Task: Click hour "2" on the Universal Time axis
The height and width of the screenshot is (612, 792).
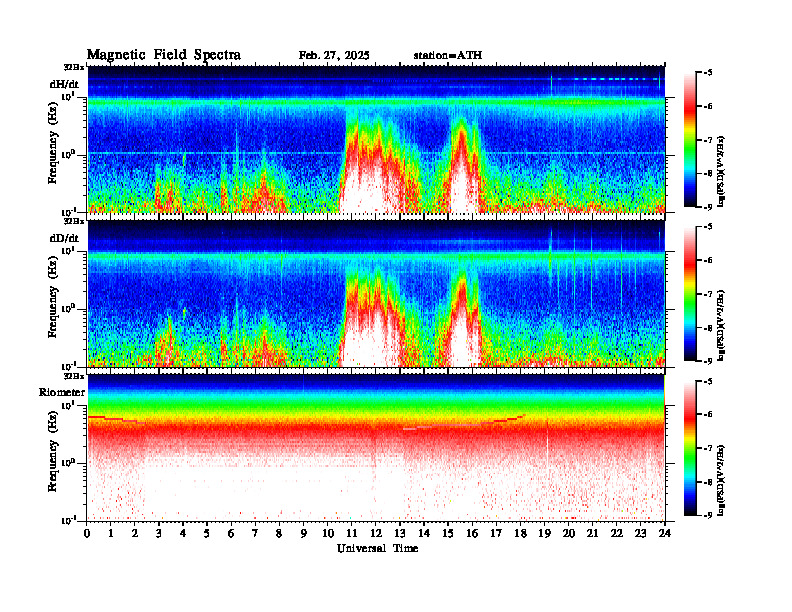Action: coord(135,533)
